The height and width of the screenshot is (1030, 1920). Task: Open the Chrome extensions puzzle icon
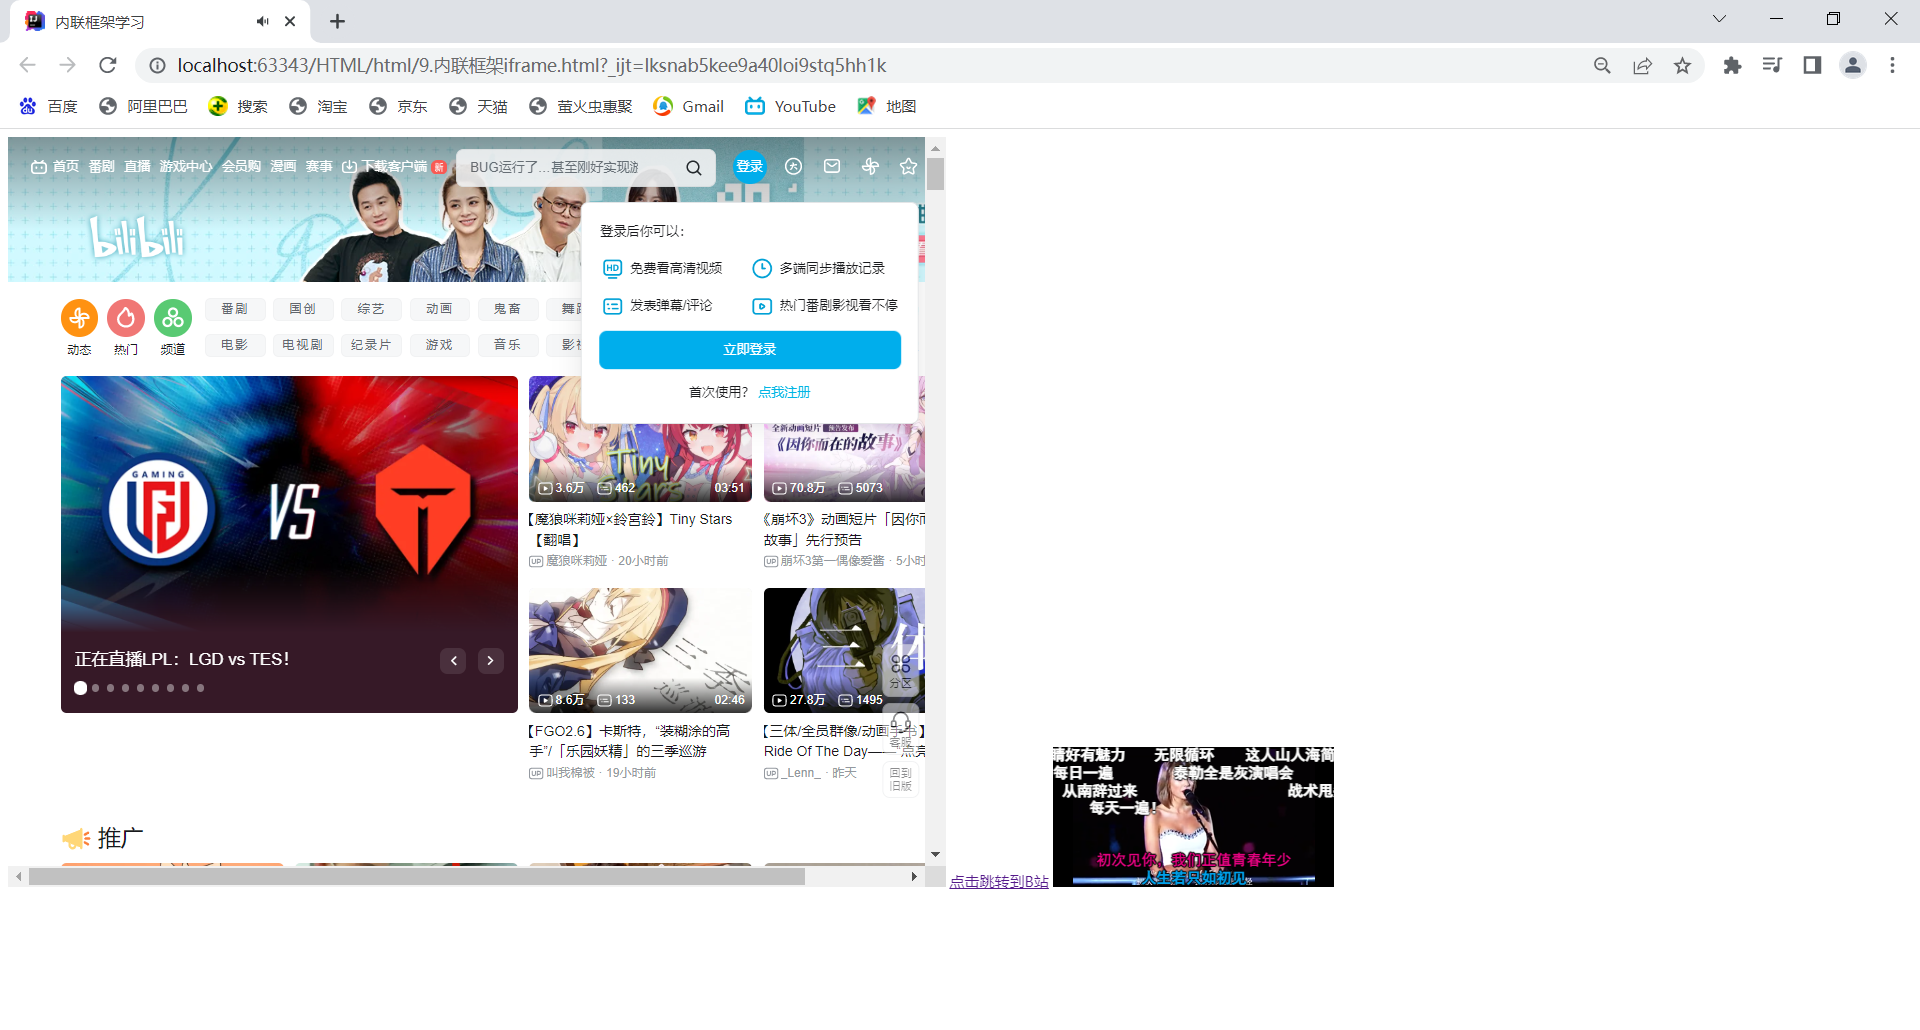(x=1733, y=65)
